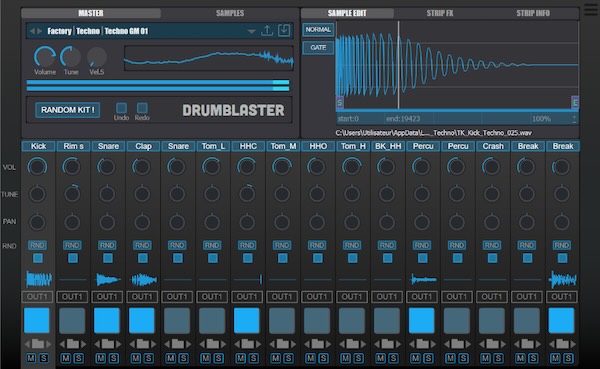Toggle the square under RND on HHO strip

(x=317, y=258)
